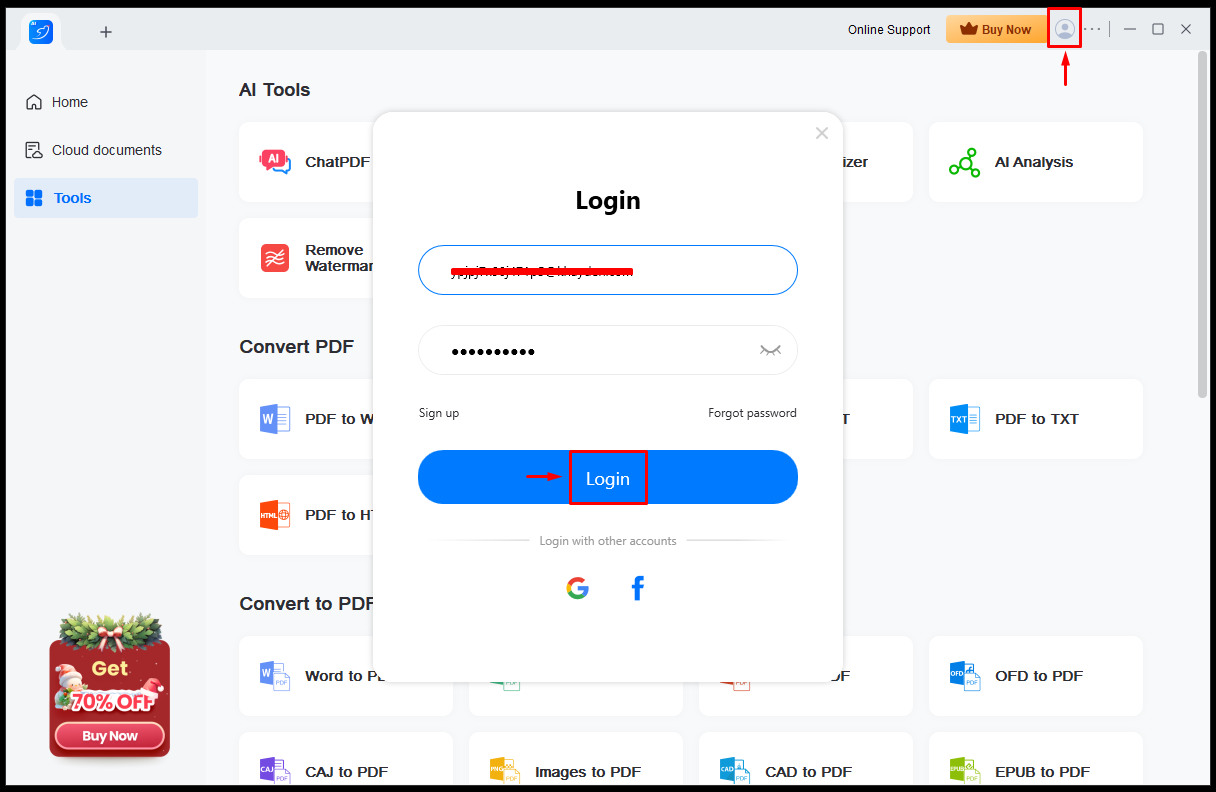Open the Forgot password link
This screenshot has height=792, width=1216.
click(752, 413)
